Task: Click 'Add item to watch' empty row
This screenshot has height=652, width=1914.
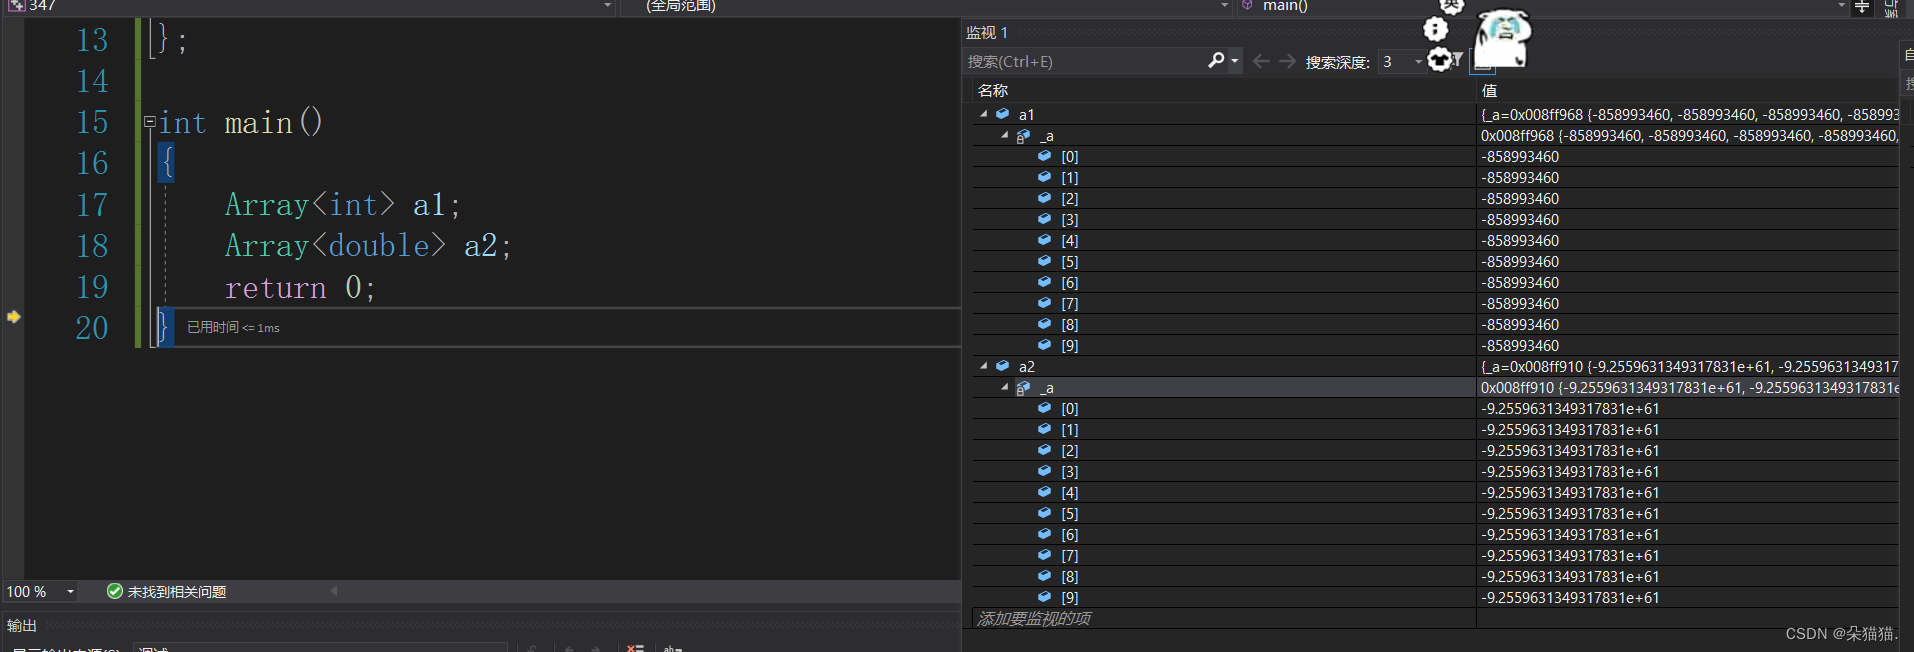Action: 1224,619
